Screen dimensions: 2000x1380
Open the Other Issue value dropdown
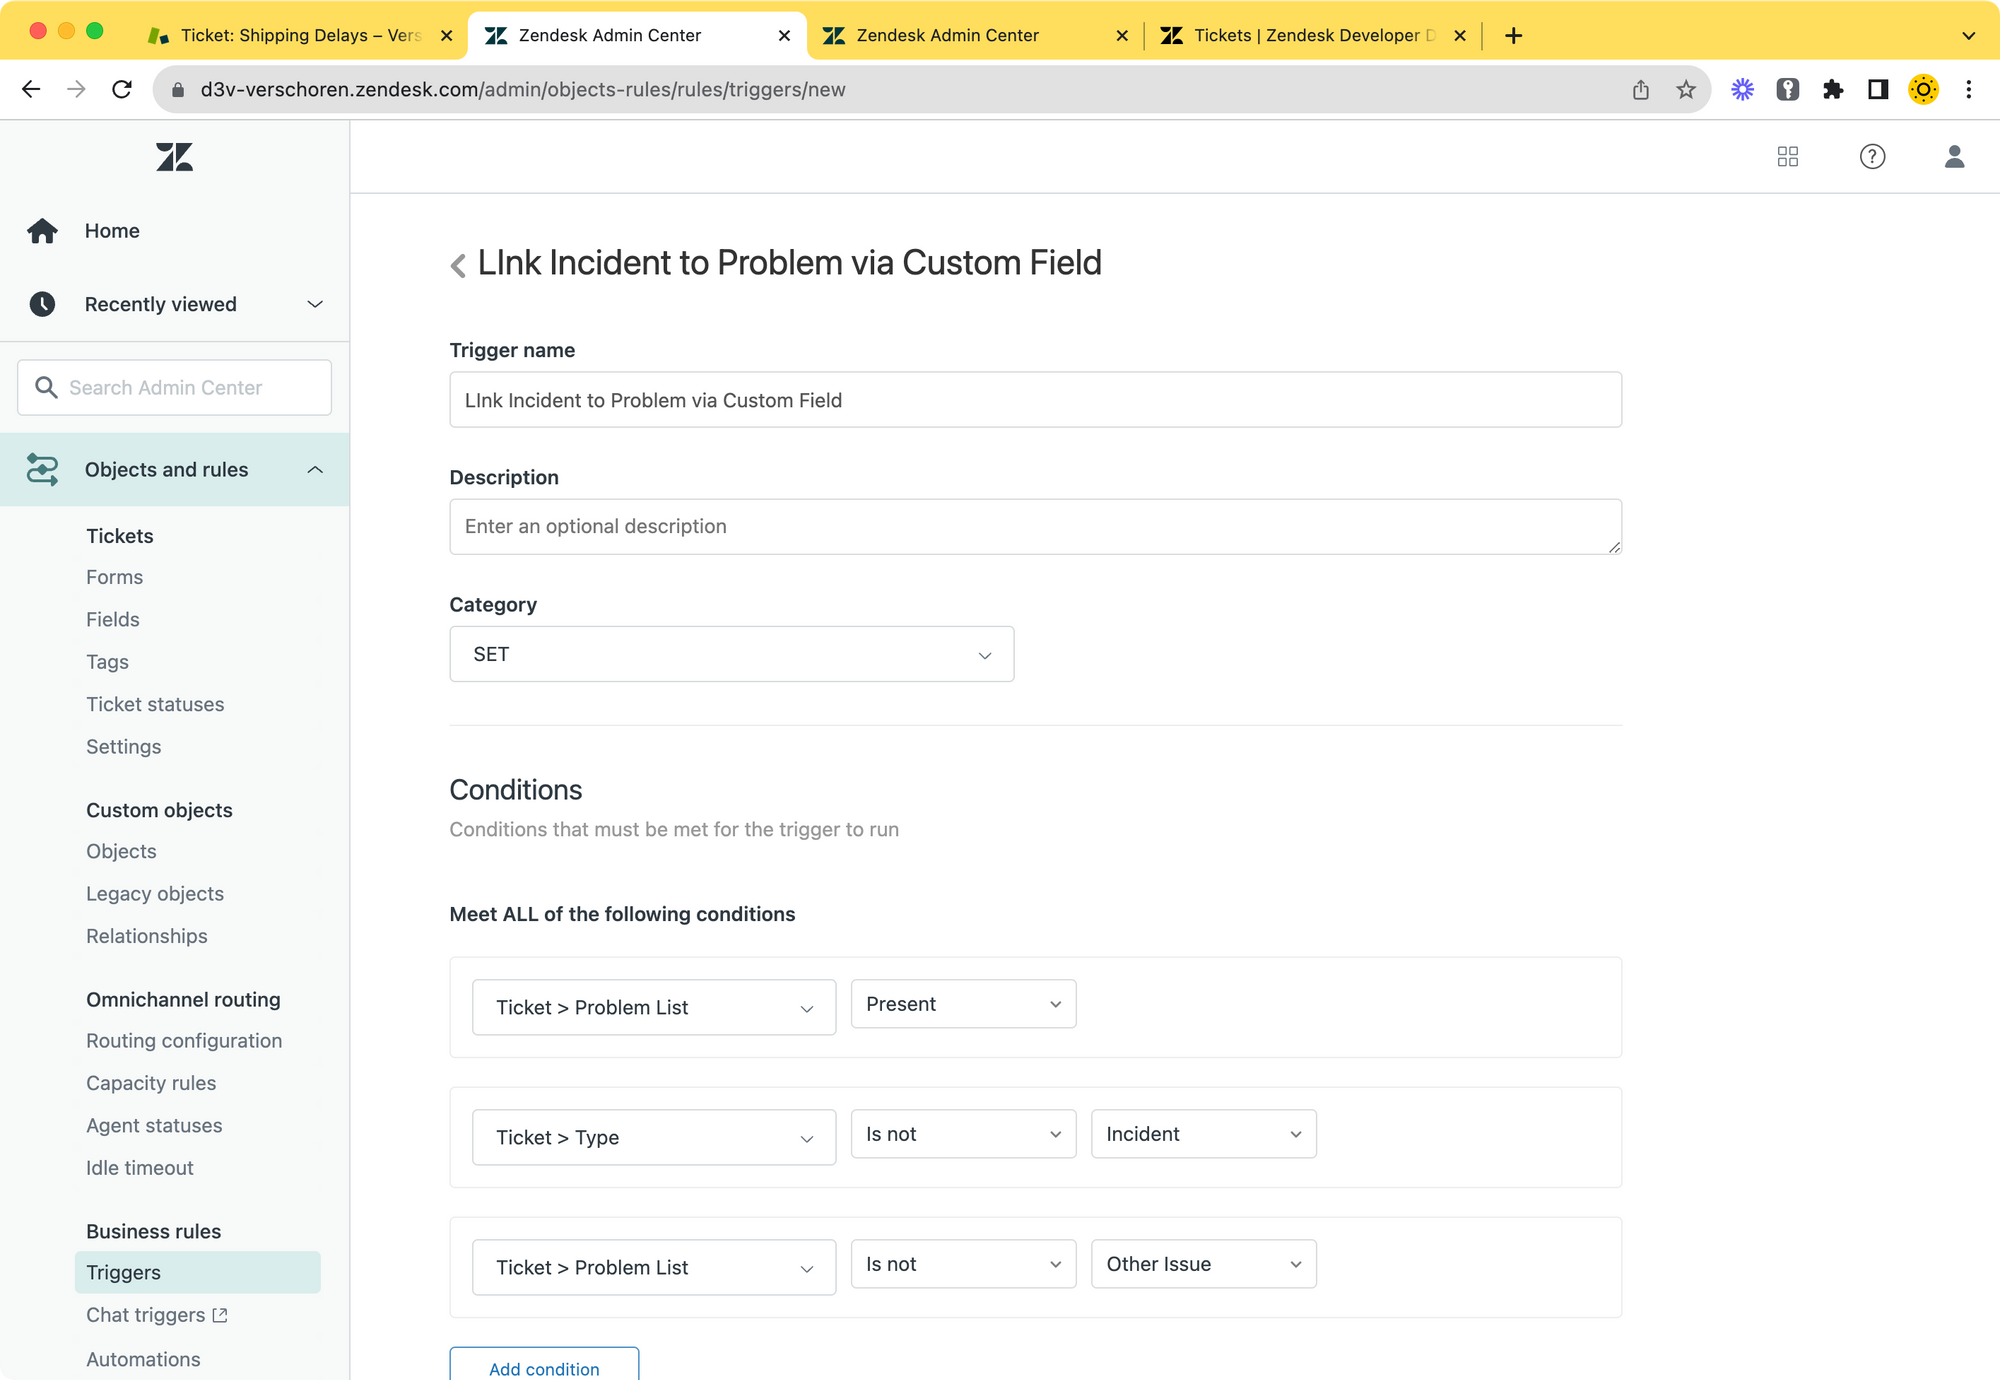coord(1203,1264)
